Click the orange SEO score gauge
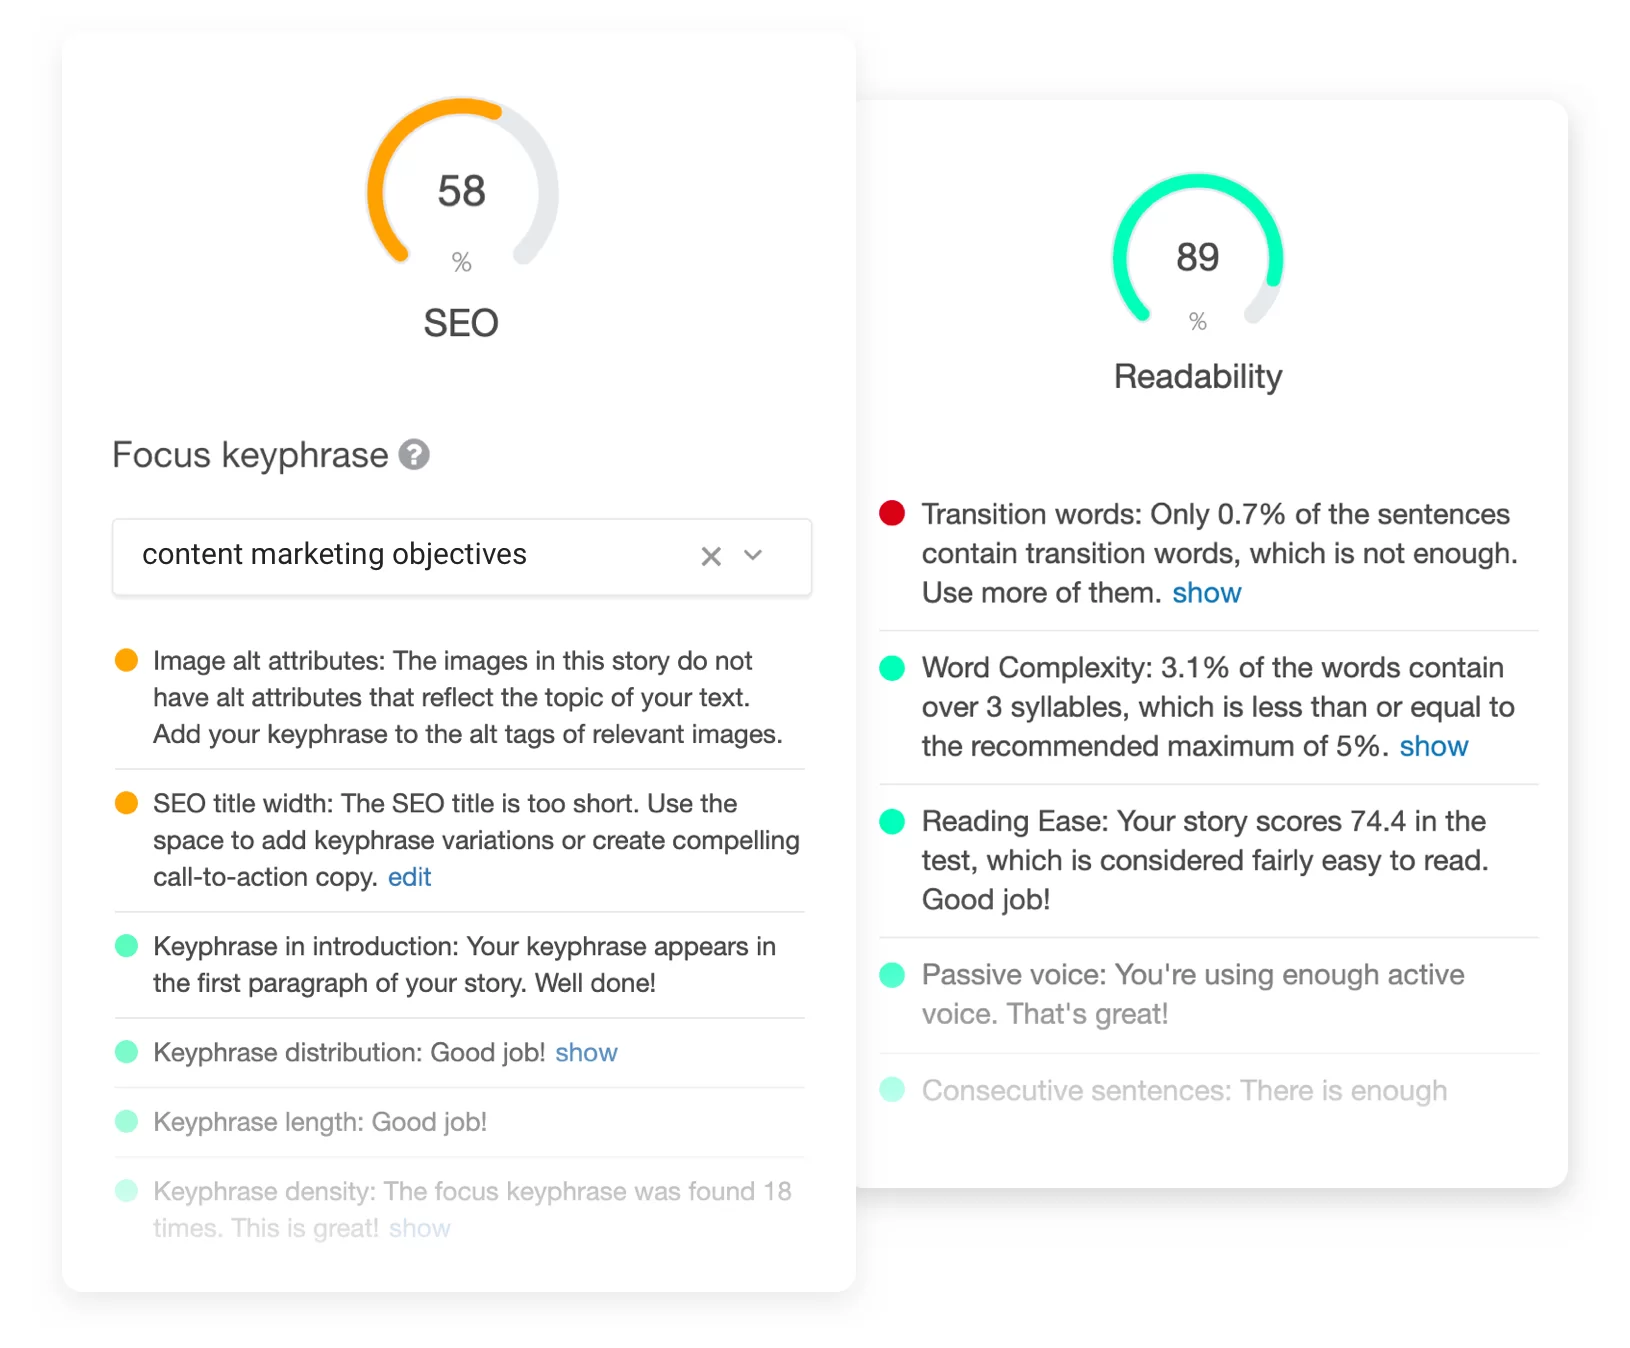This screenshot has width=1630, height=1348. click(x=461, y=190)
